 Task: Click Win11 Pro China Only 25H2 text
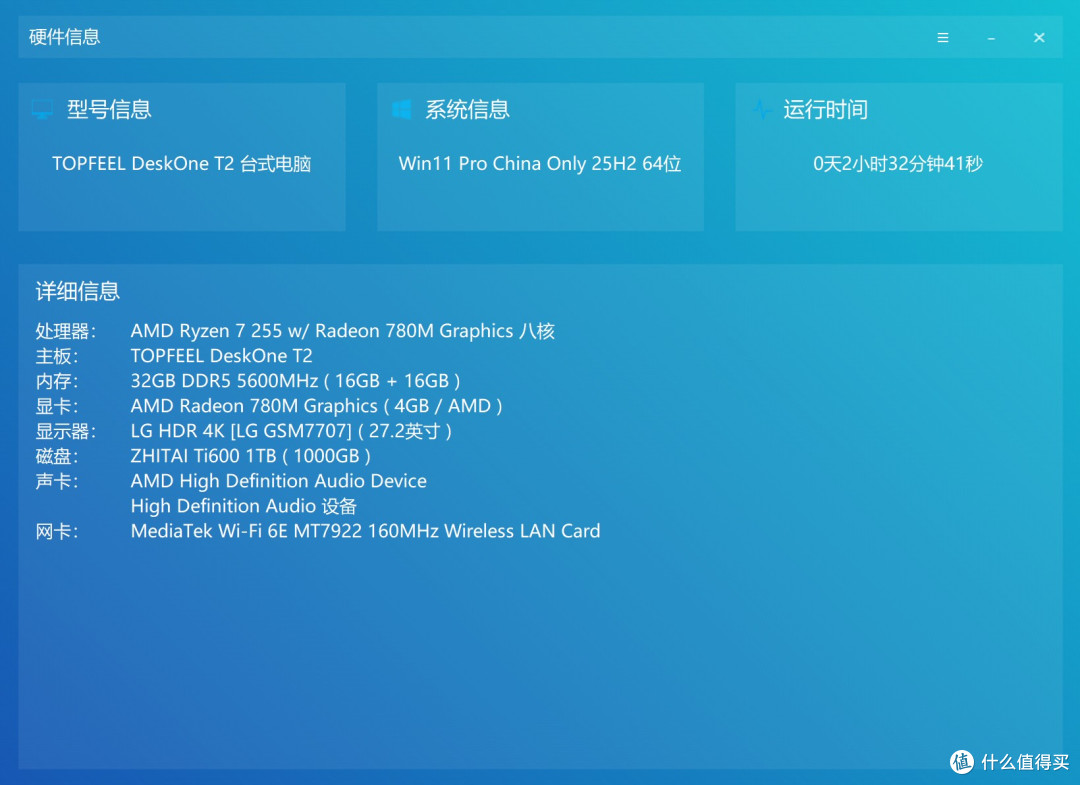pos(540,164)
